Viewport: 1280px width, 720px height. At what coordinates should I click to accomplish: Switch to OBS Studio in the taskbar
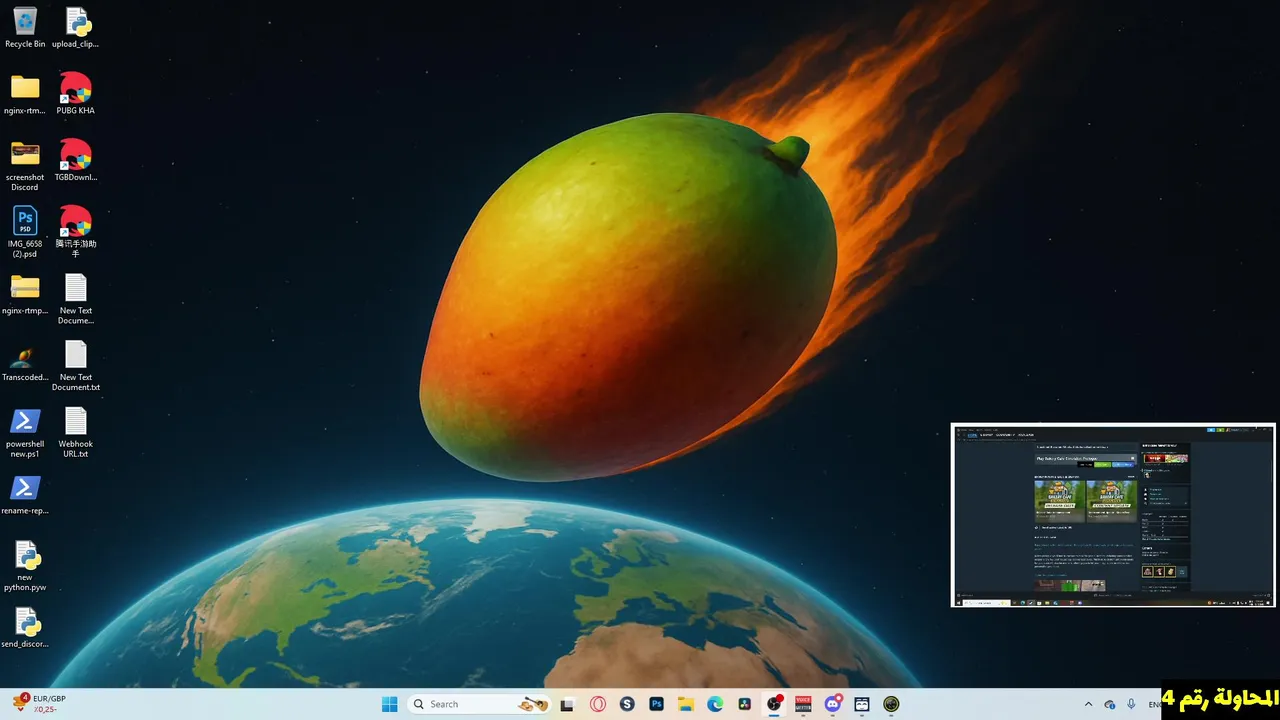[x=774, y=704]
